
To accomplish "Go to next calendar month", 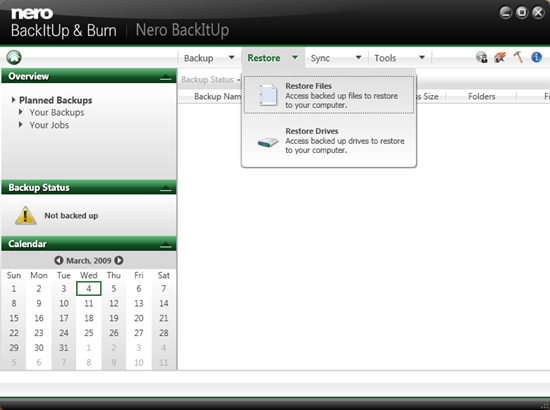I will (119, 260).
